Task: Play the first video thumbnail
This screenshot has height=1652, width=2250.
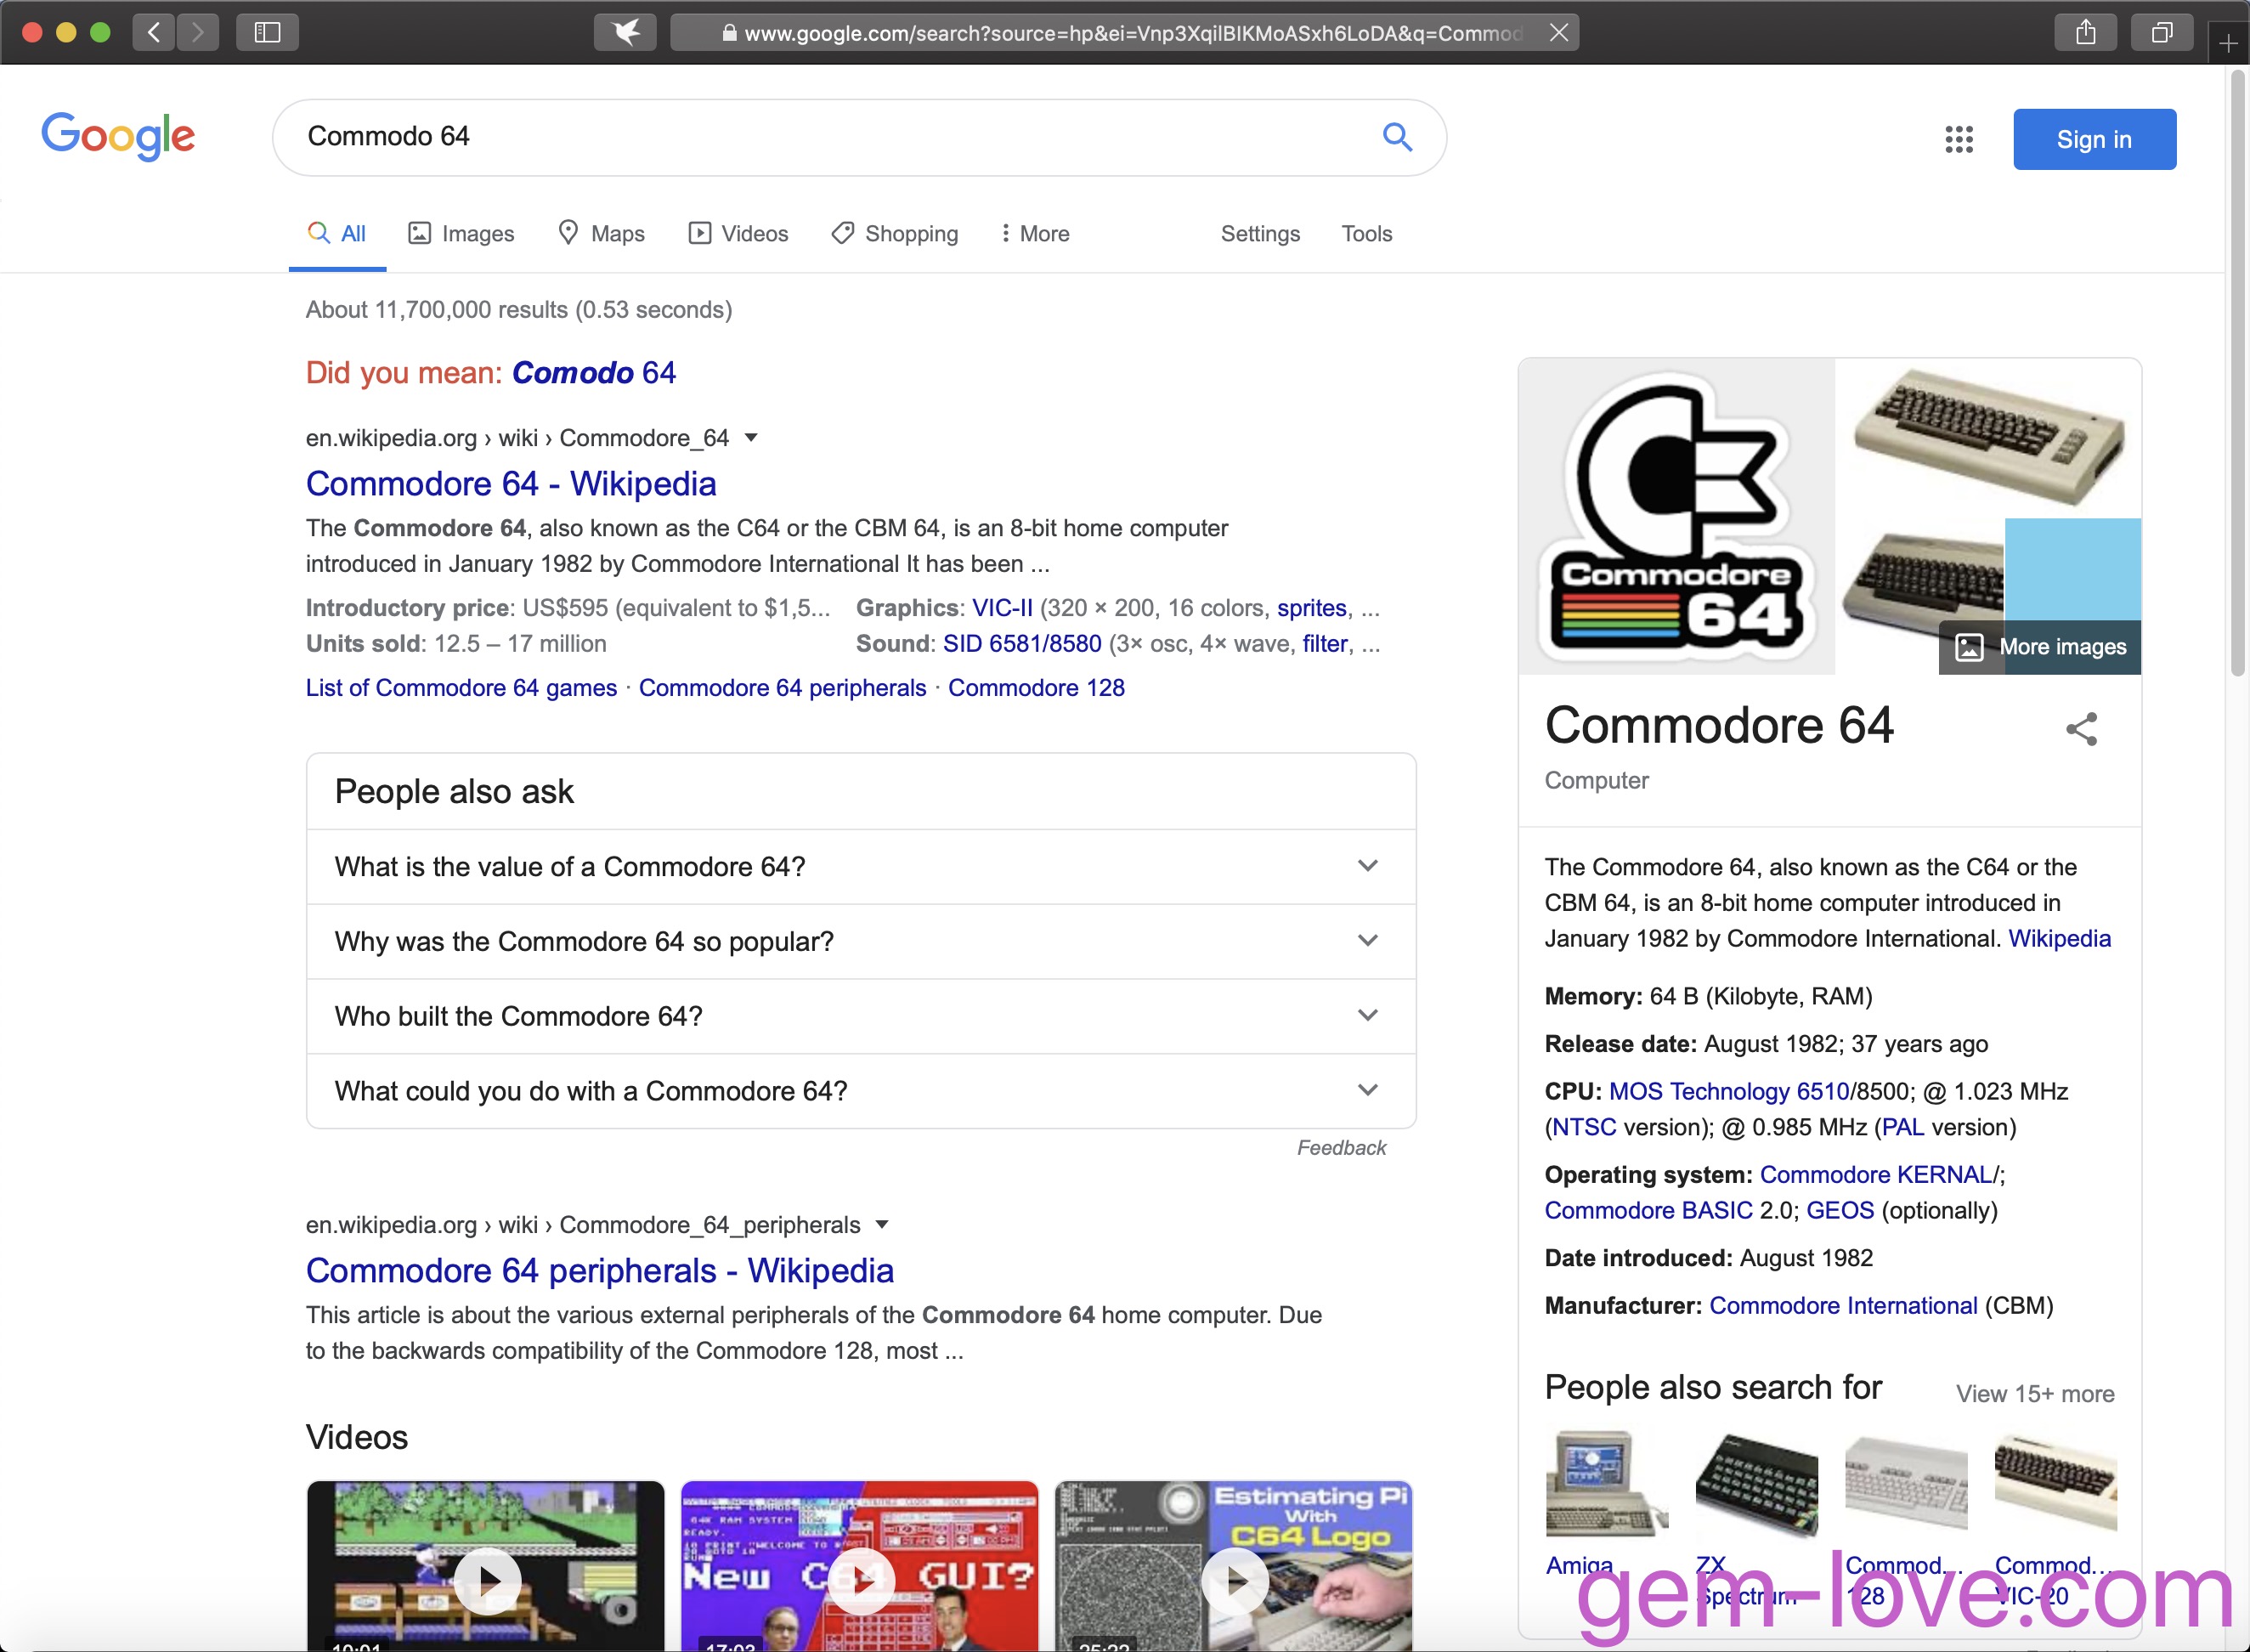Action: pos(486,1566)
